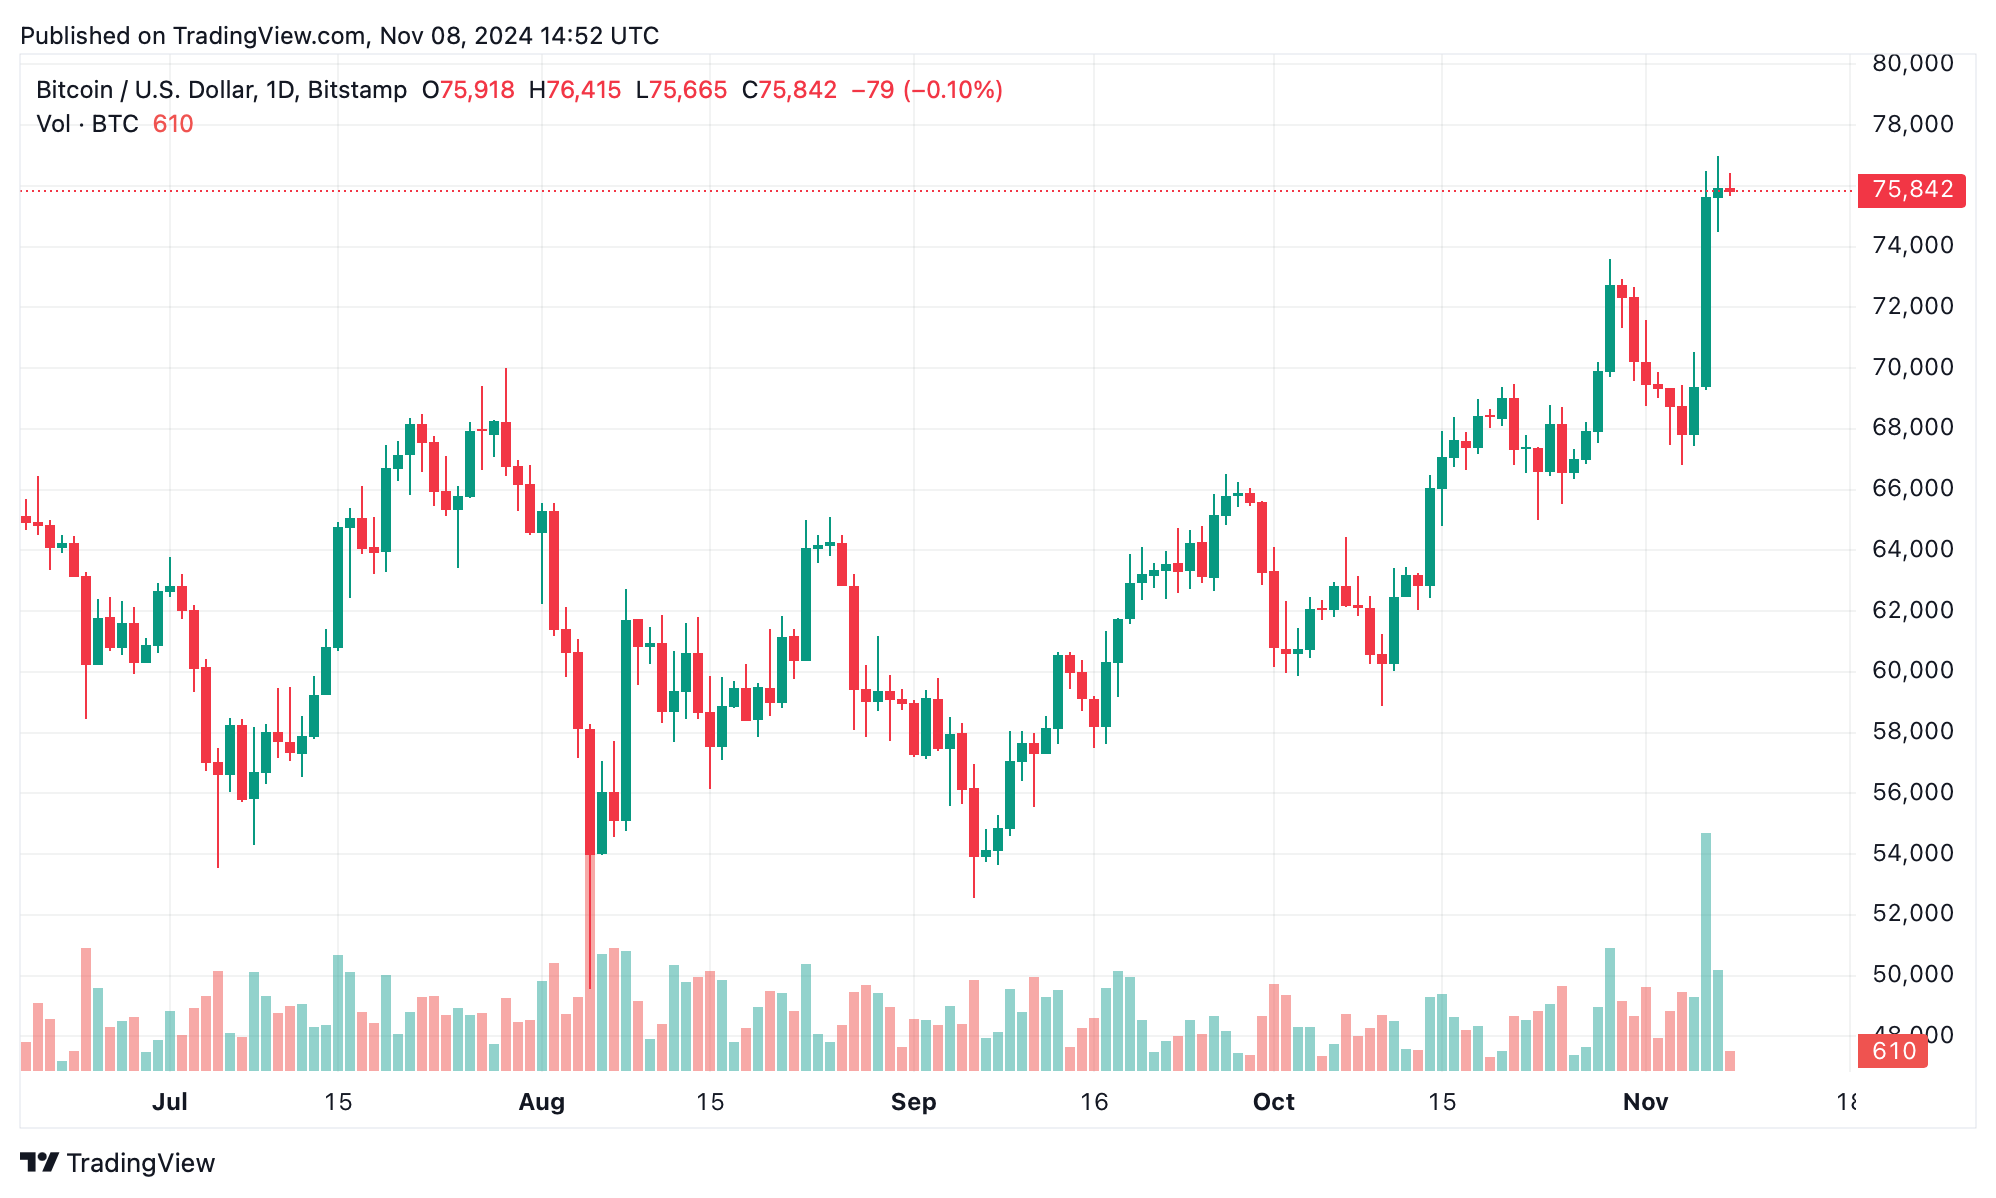
Task: Click the 80,000 price axis label
Action: point(1913,63)
